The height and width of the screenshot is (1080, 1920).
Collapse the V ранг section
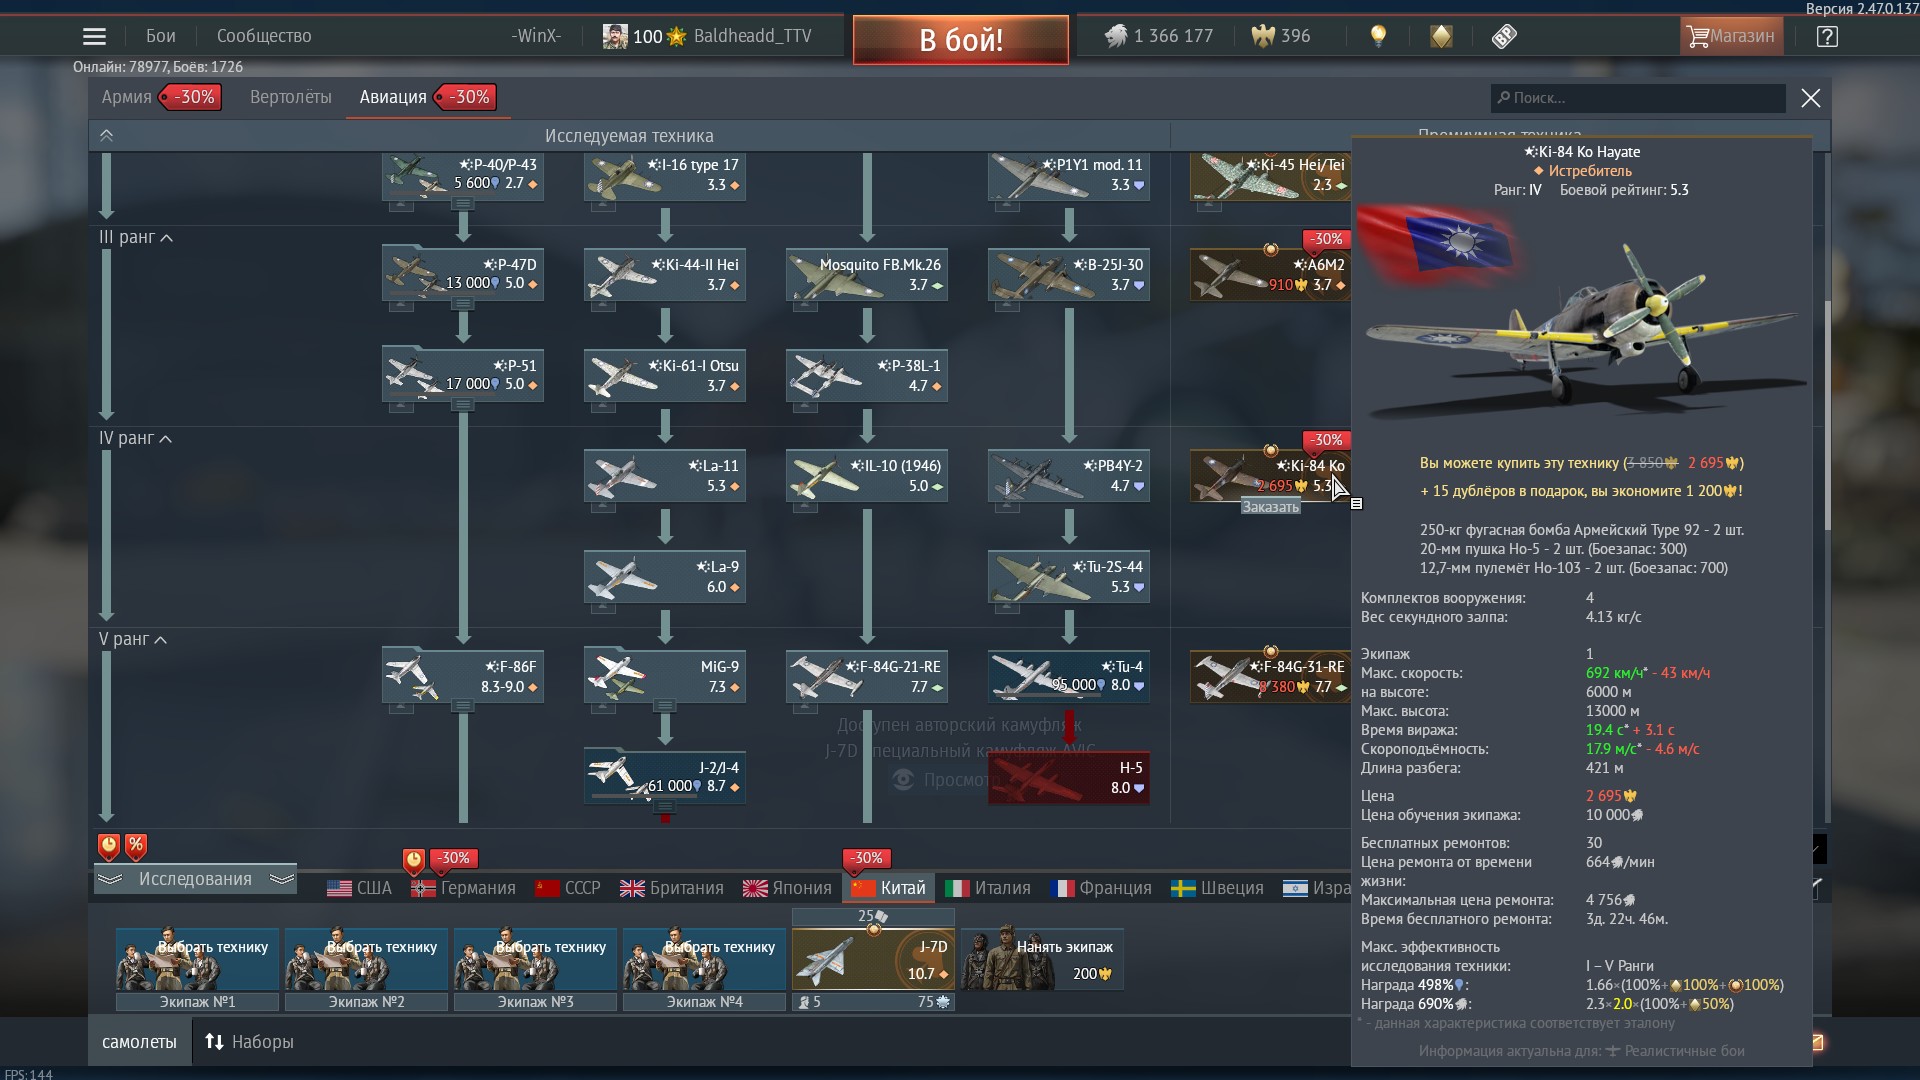pos(133,639)
